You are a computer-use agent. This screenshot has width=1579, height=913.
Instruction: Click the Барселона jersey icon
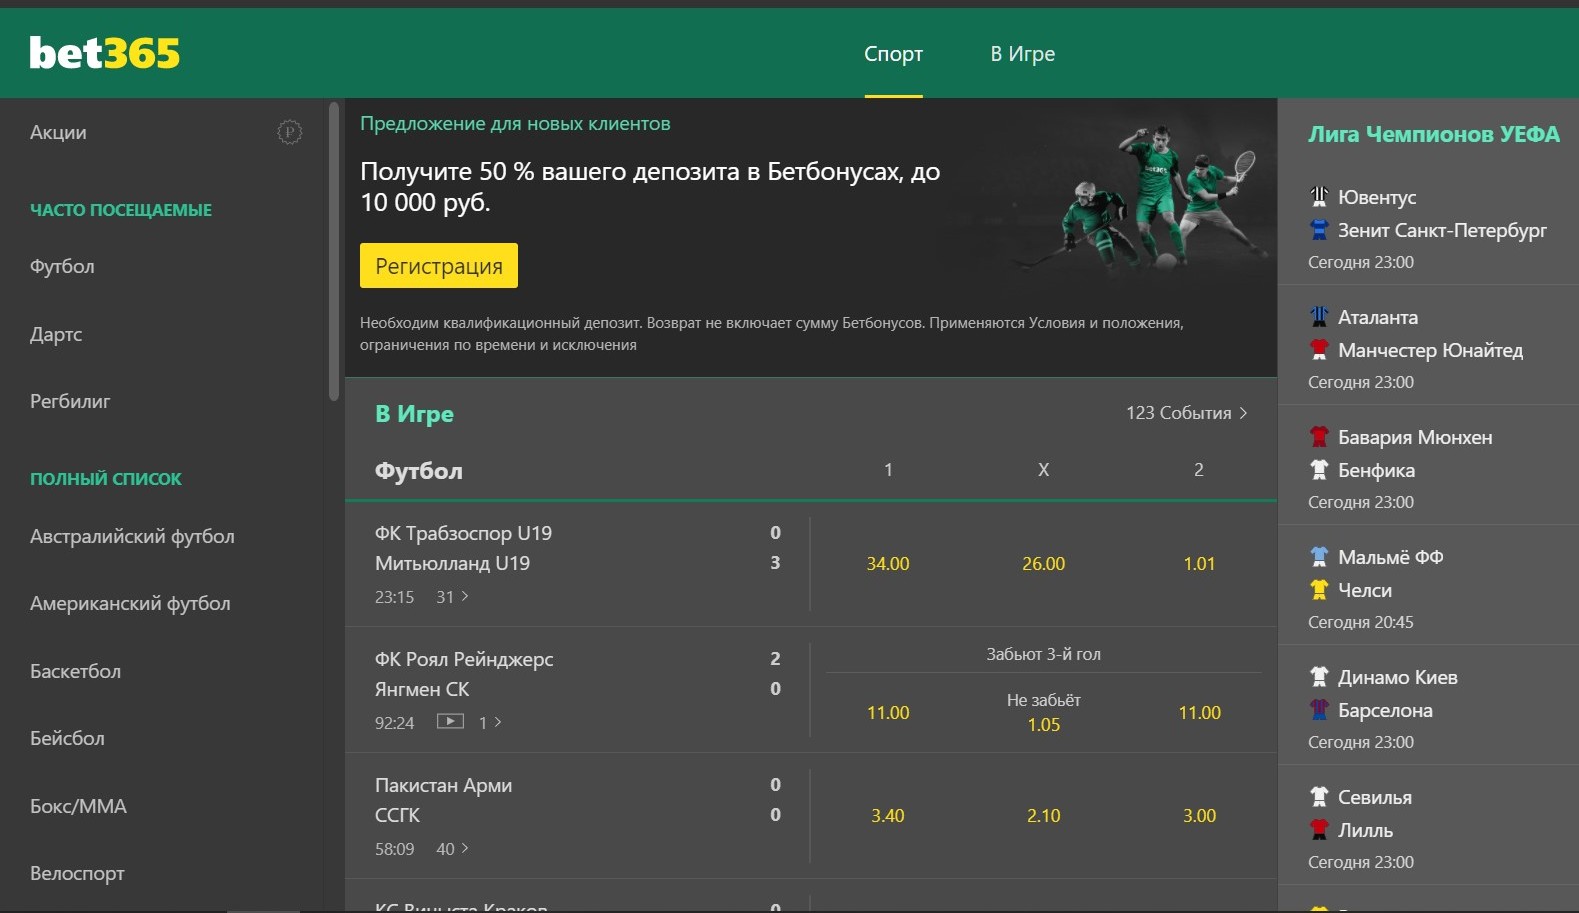1319,709
